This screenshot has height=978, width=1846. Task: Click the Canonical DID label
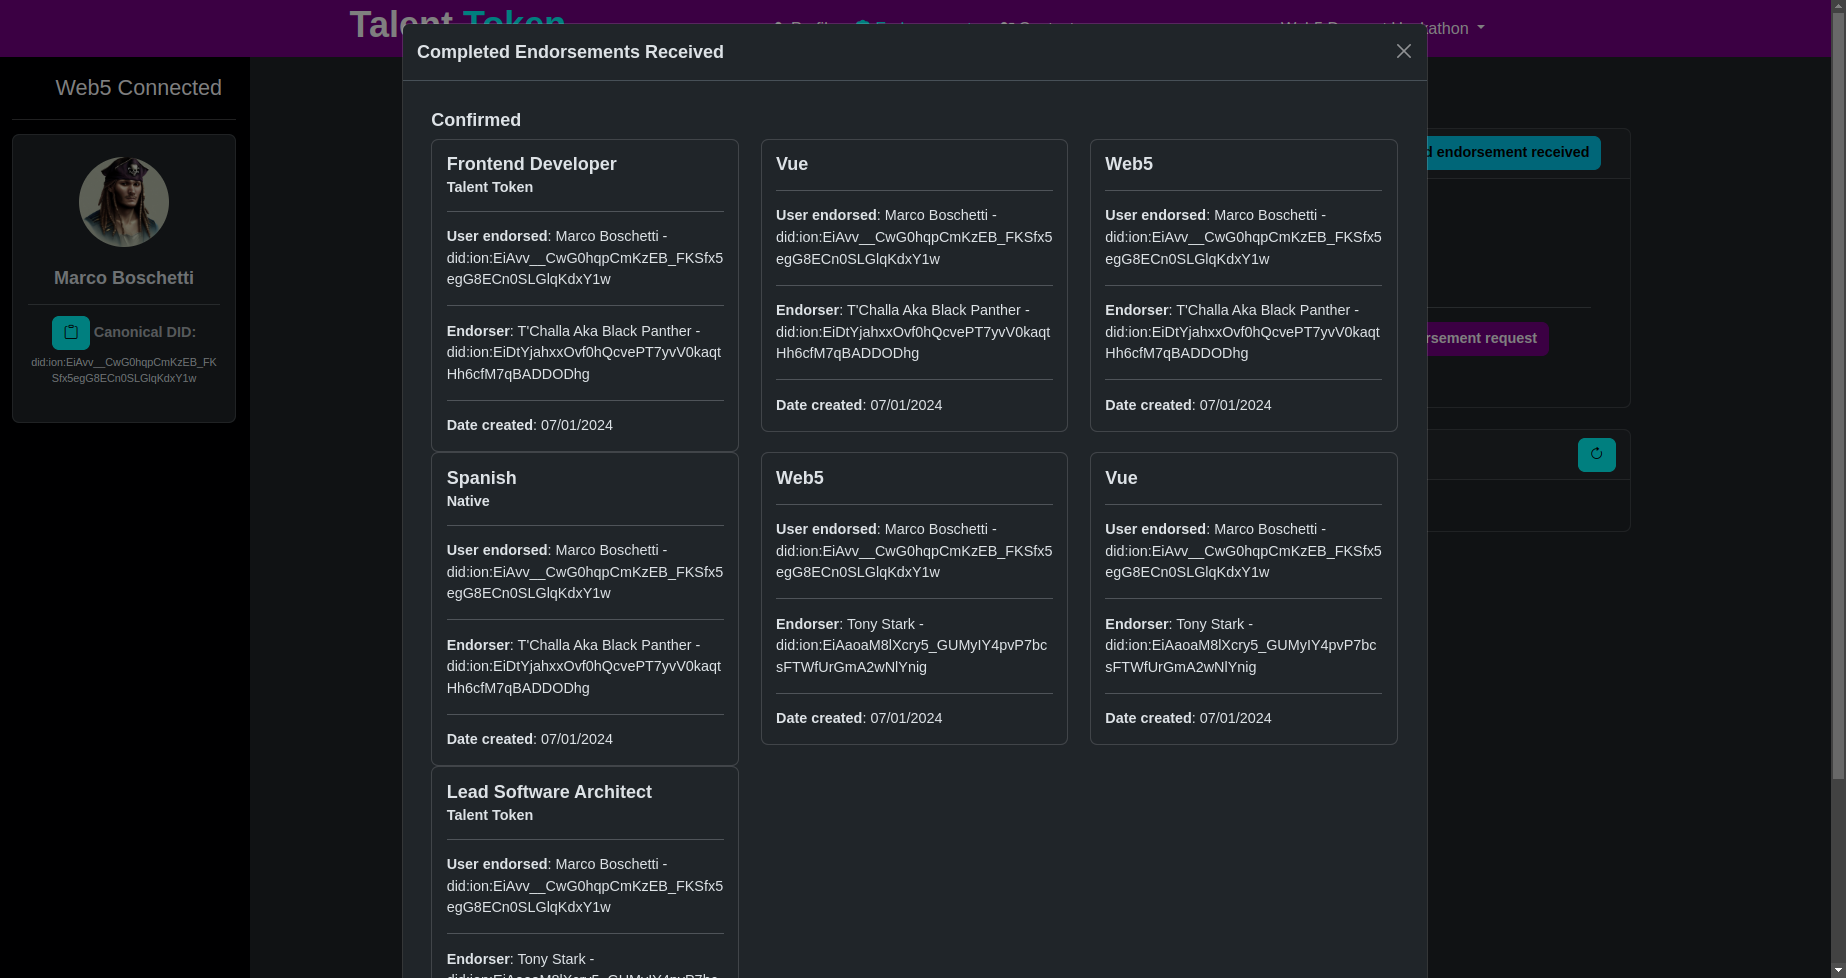coord(145,332)
